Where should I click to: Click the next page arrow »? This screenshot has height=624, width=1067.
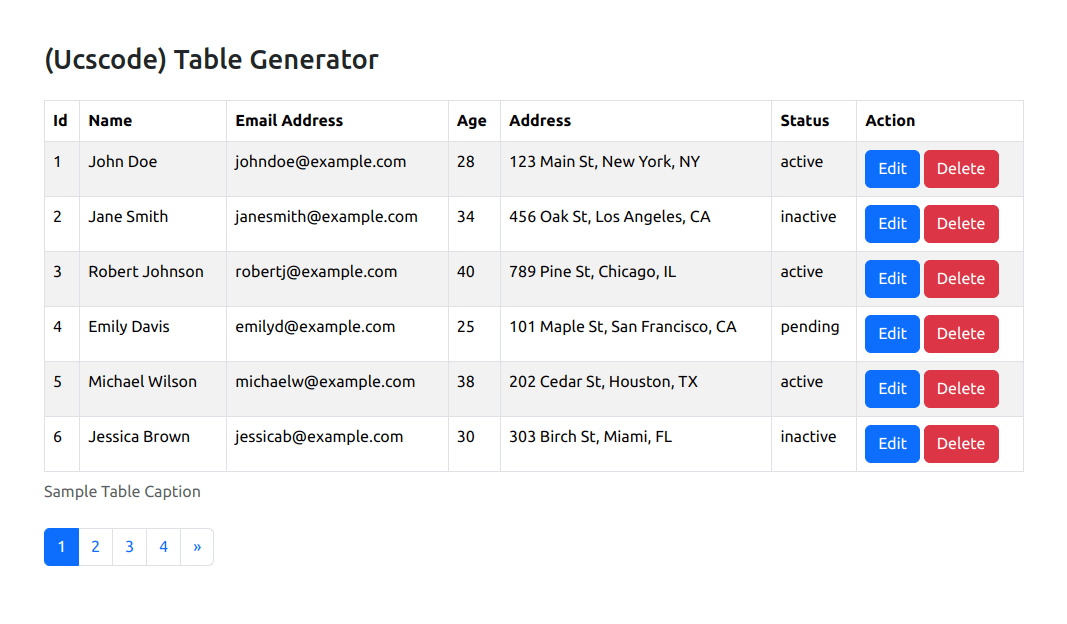pos(197,547)
